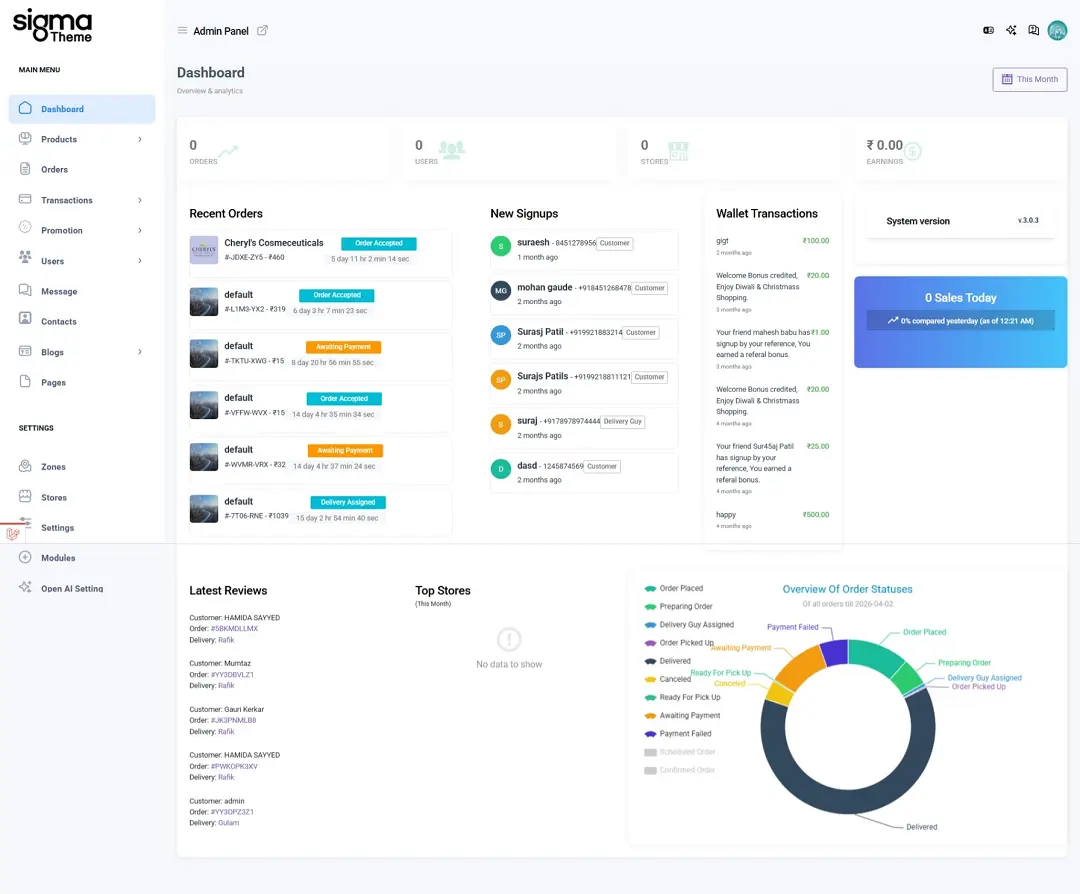The image size is (1080, 894).
Task: Click the D avatar for dasd
Action: click(x=501, y=469)
